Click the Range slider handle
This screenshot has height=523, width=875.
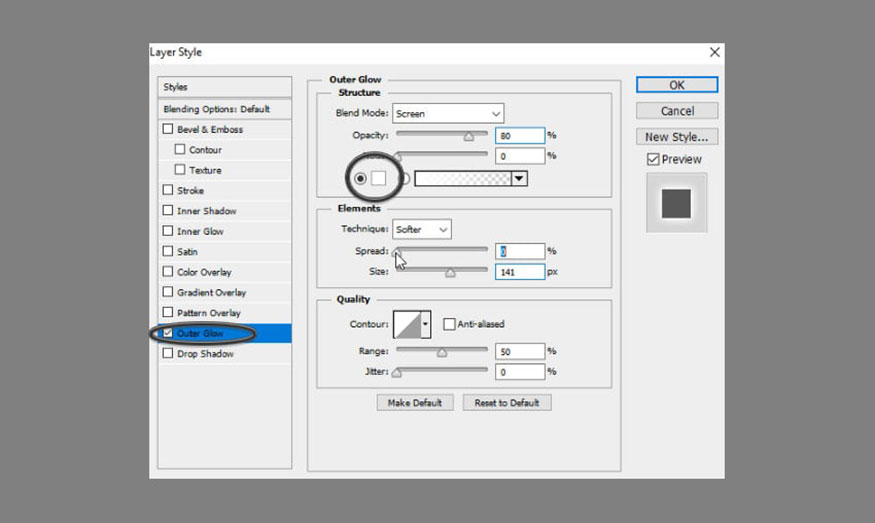(442, 352)
